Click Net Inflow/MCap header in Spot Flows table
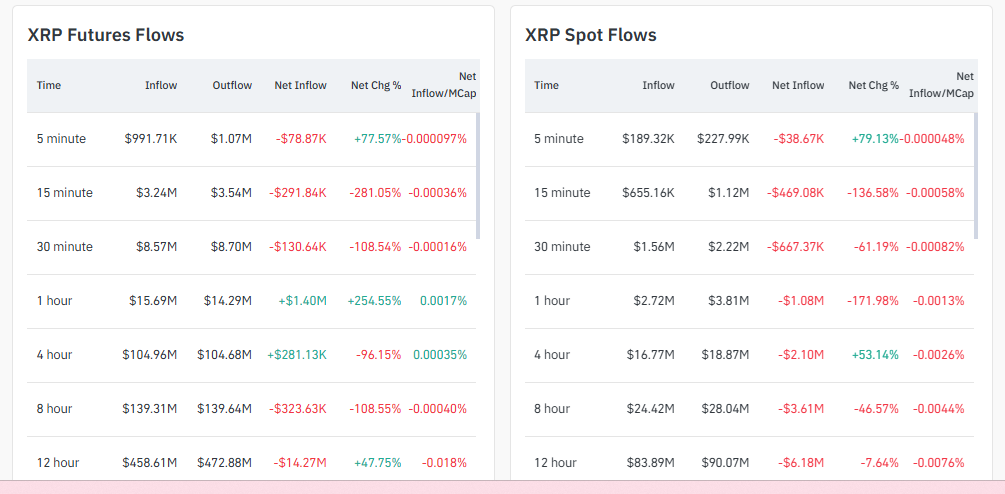 point(941,85)
